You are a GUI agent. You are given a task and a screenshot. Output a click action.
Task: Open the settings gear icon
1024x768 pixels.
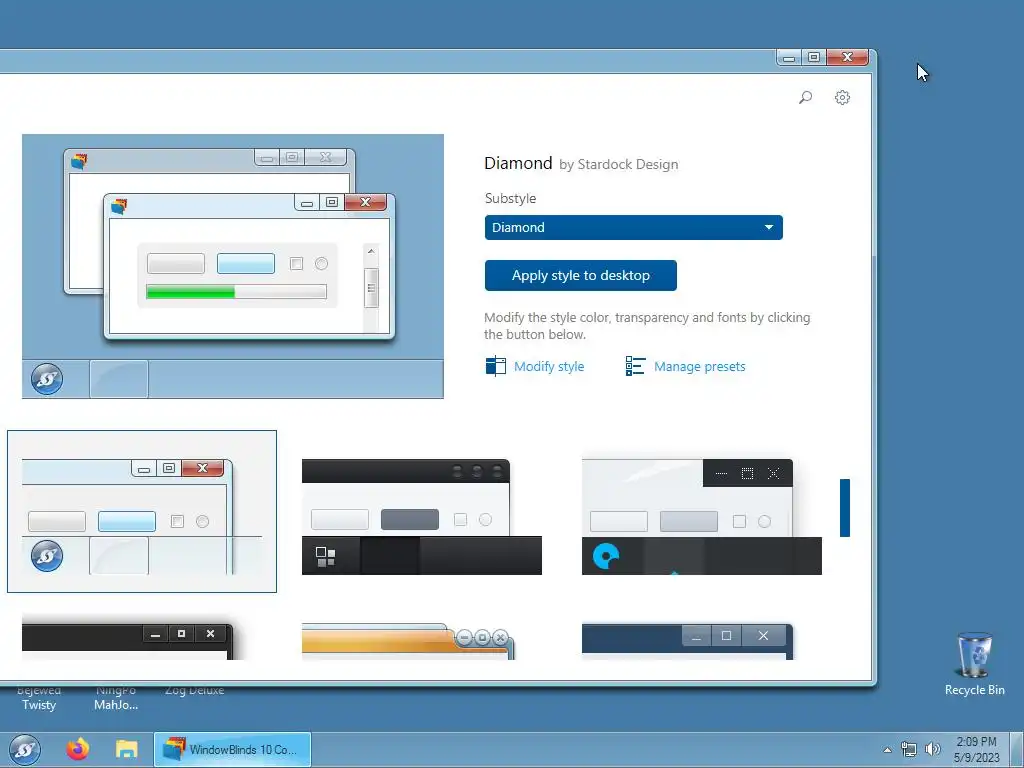[842, 97]
